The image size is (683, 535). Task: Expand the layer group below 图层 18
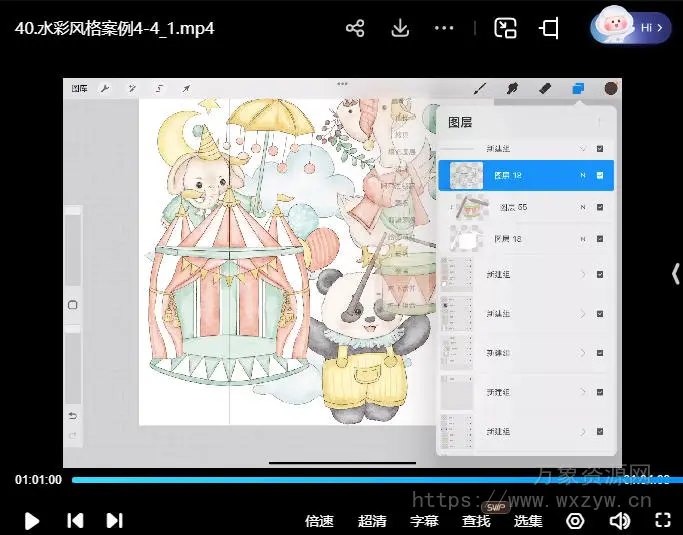tap(582, 274)
